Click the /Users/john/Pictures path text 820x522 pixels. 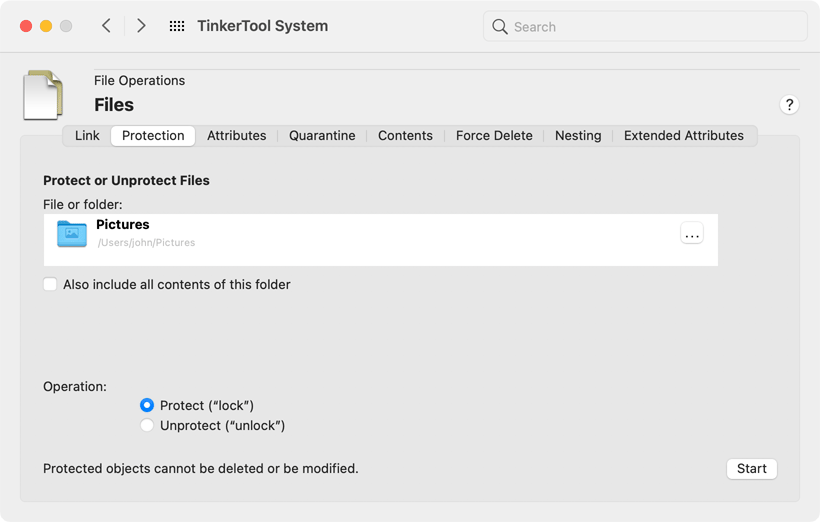146,243
